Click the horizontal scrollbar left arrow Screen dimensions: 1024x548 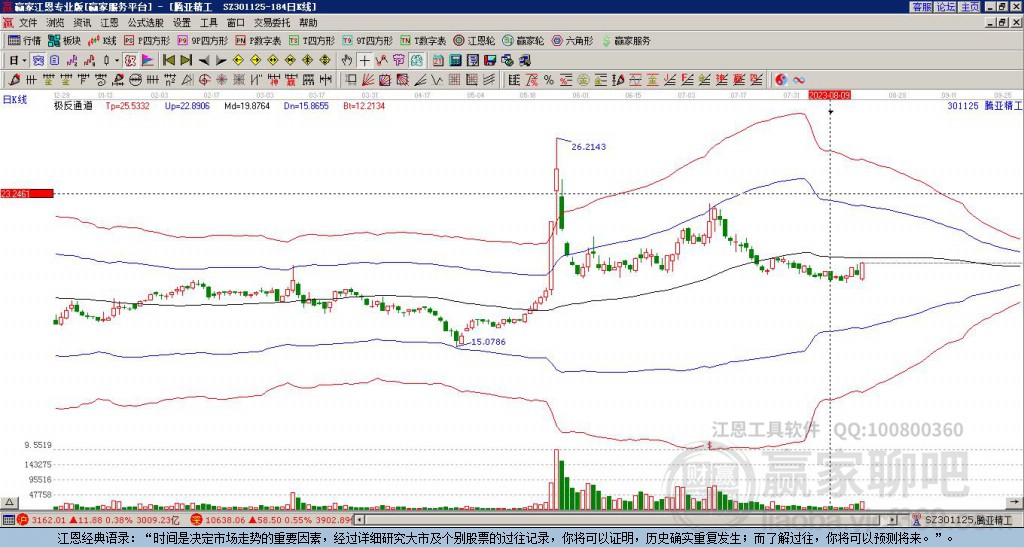click(359, 520)
